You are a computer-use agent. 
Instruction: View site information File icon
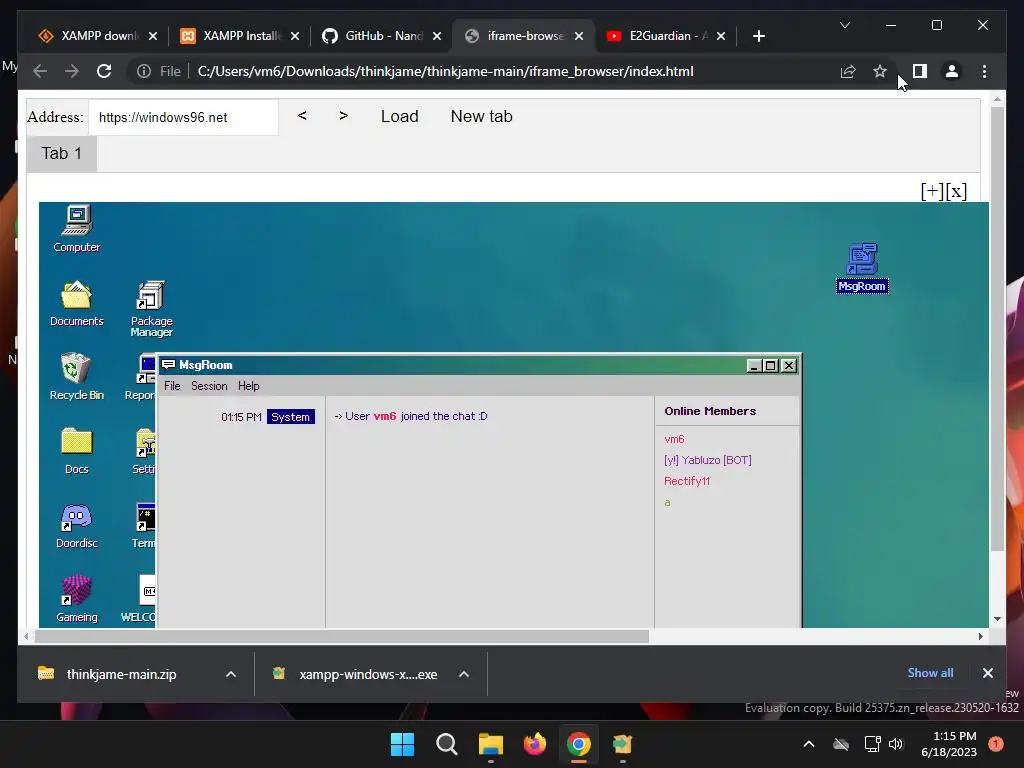(x=159, y=71)
